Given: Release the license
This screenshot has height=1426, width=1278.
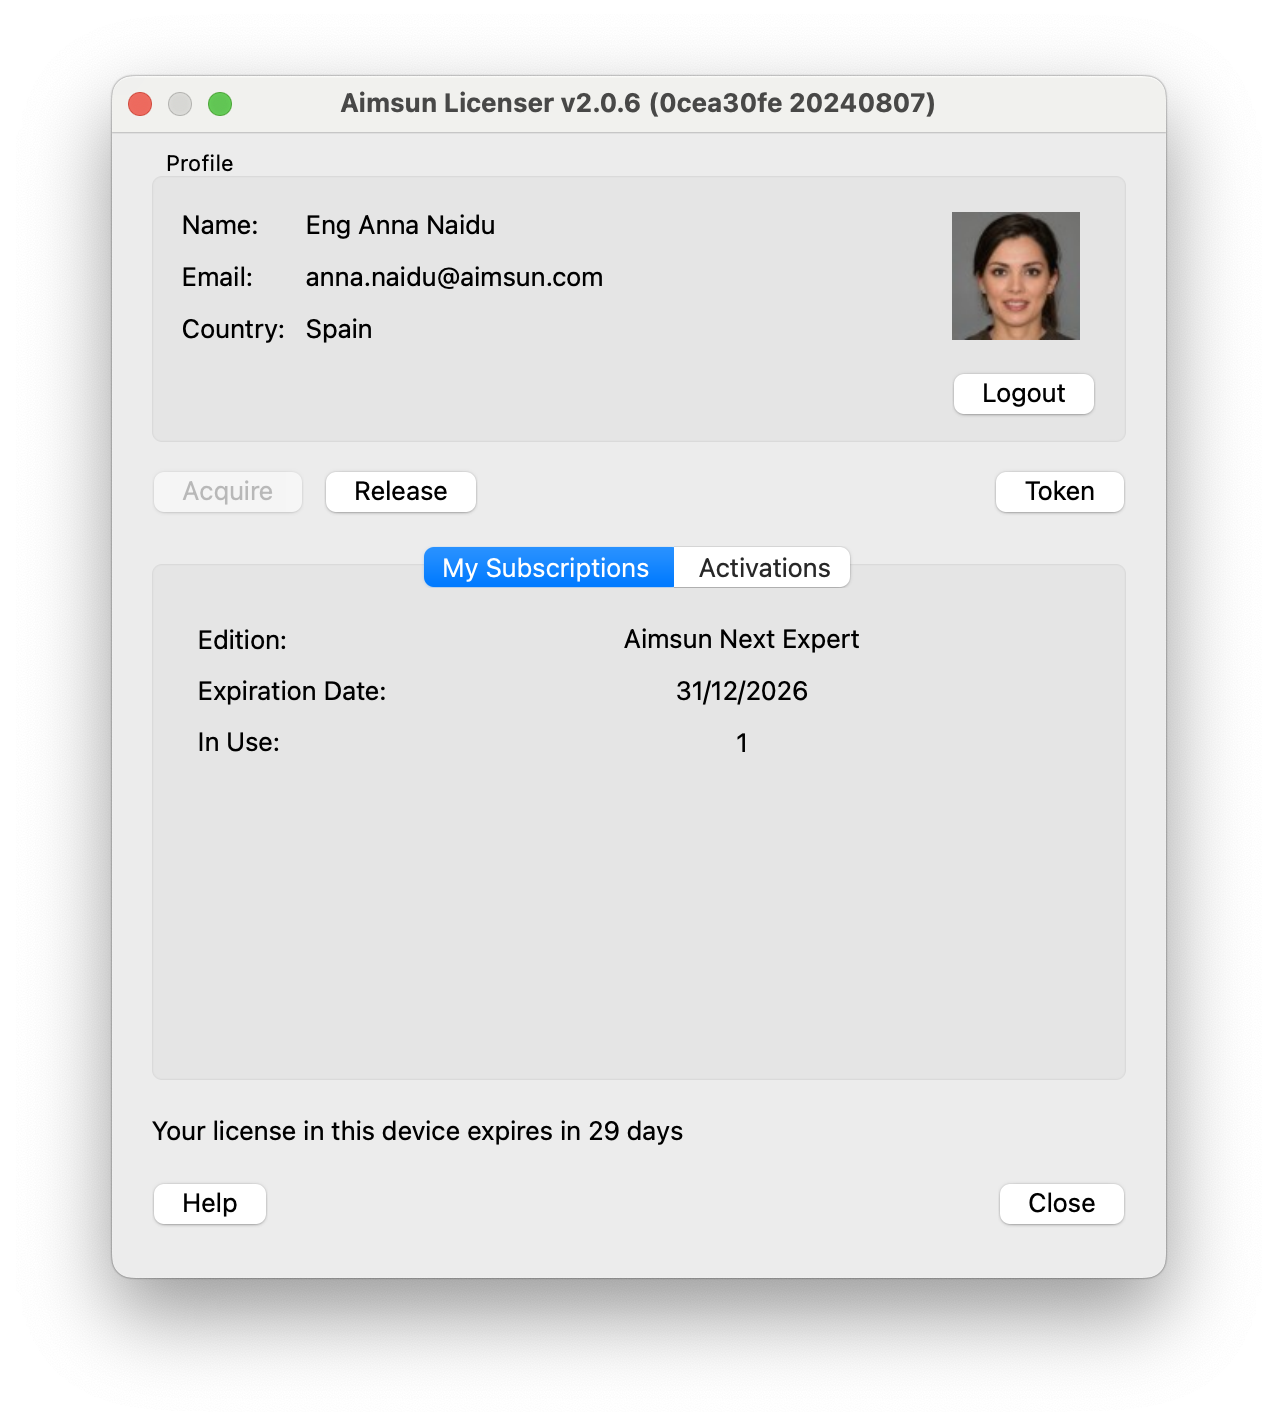Looking at the screenshot, I should tap(401, 492).
